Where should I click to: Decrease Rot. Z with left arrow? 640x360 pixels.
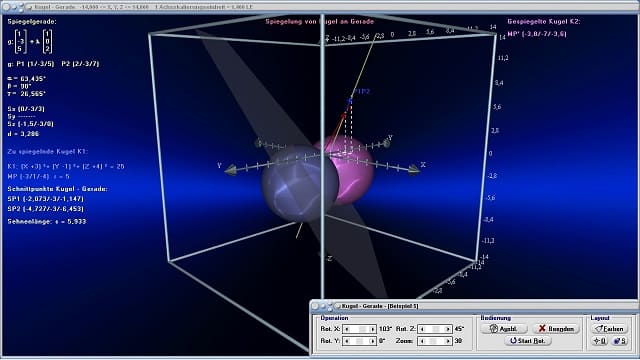422,329
